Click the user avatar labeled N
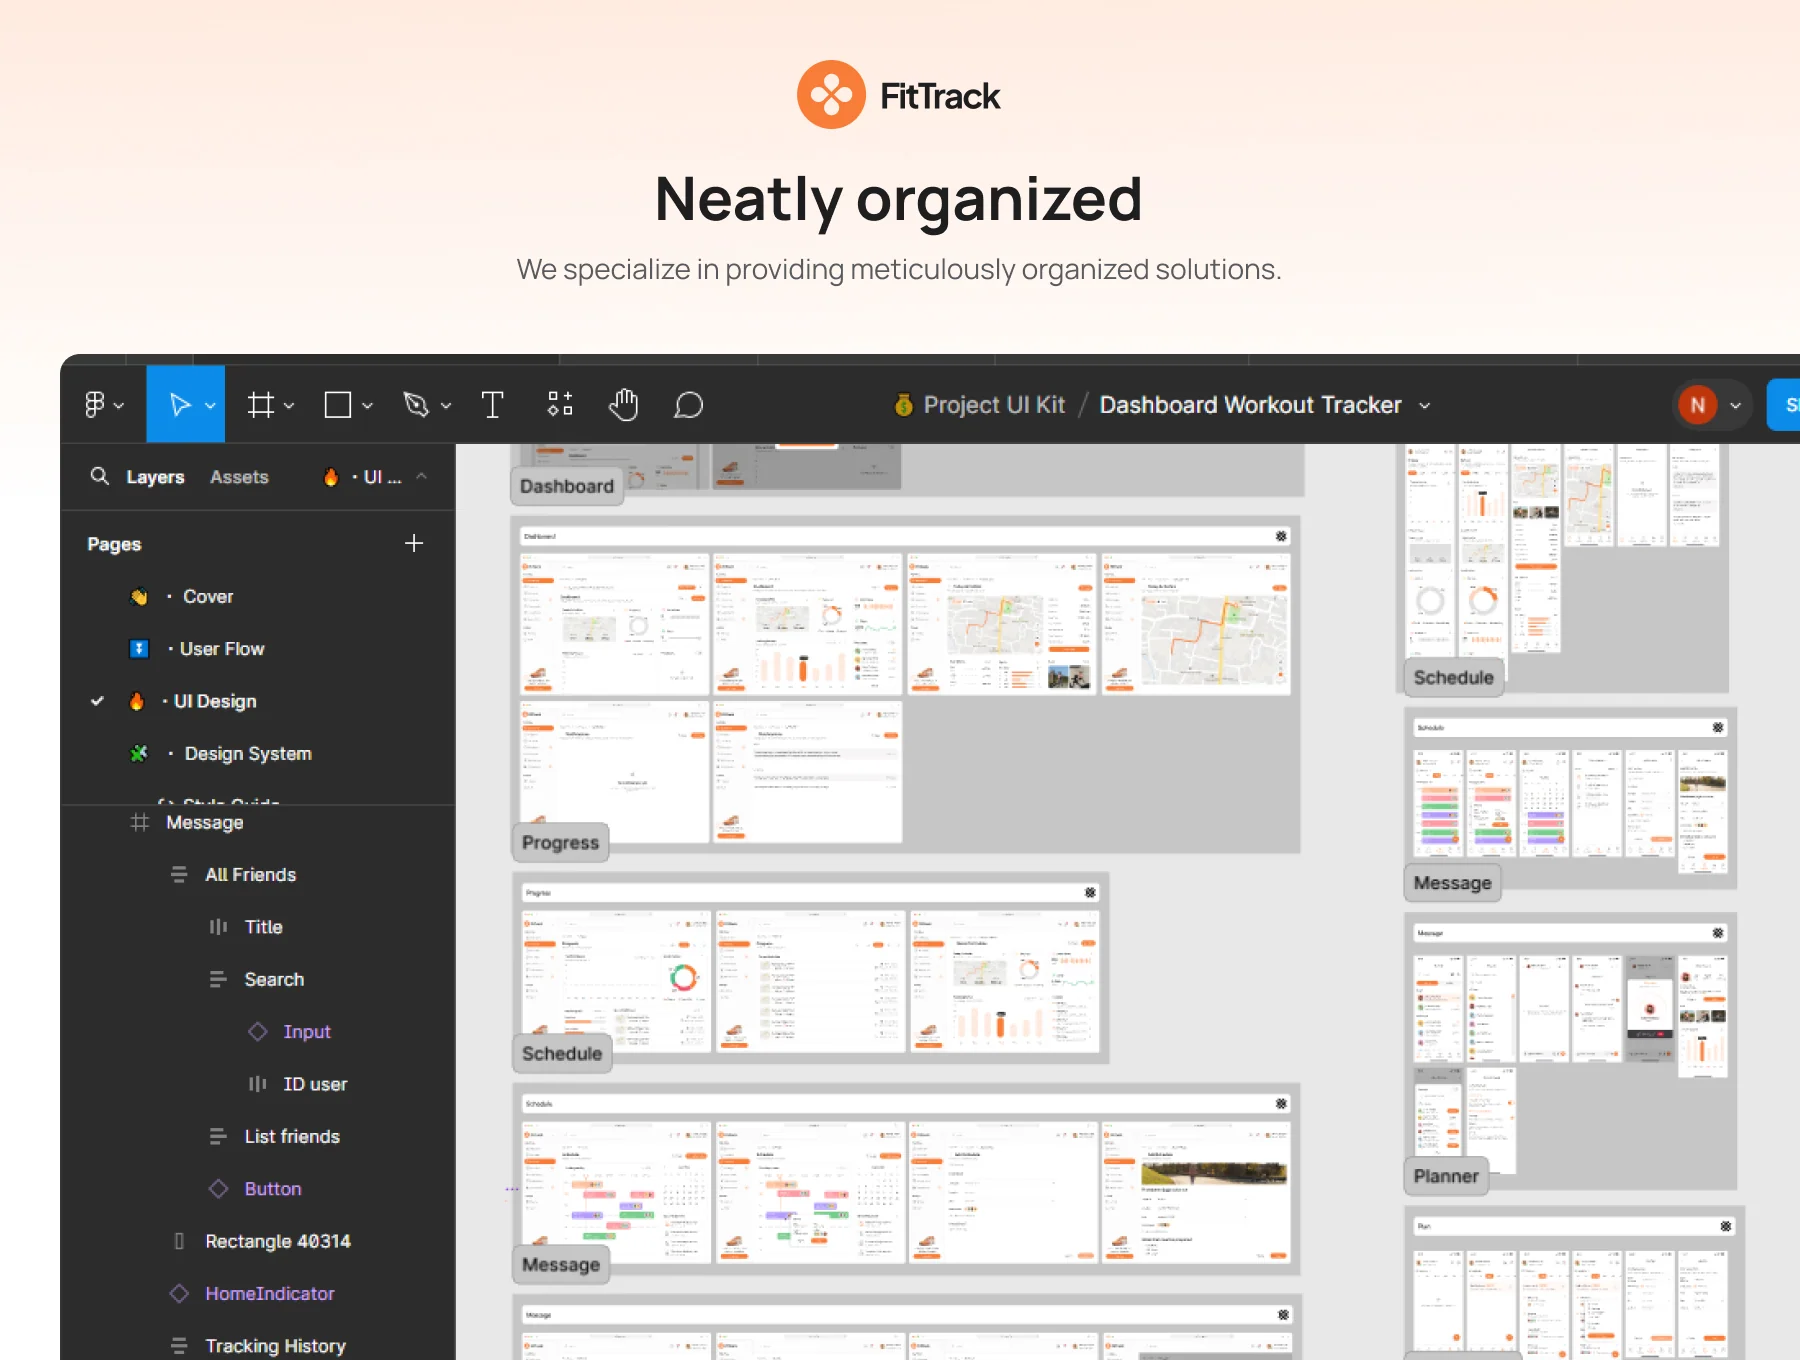The height and width of the screenshot is (1360, 1800). [1697, 405]
